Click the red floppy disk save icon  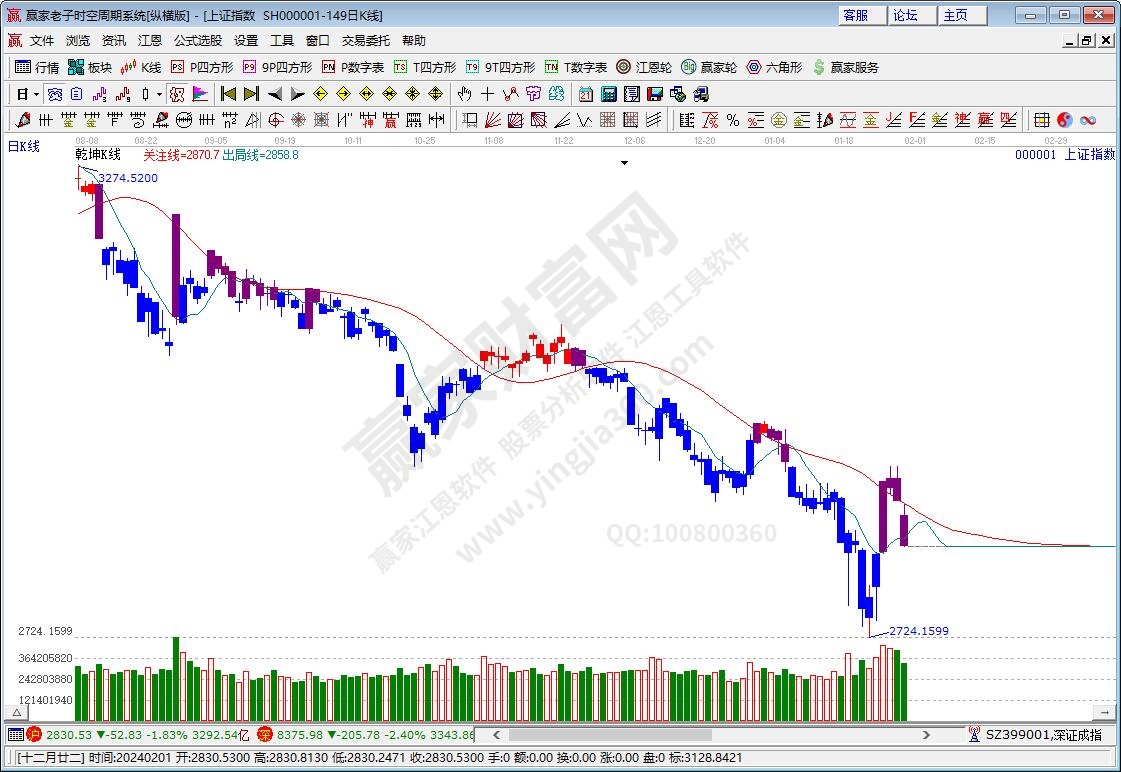pos(655,94)
